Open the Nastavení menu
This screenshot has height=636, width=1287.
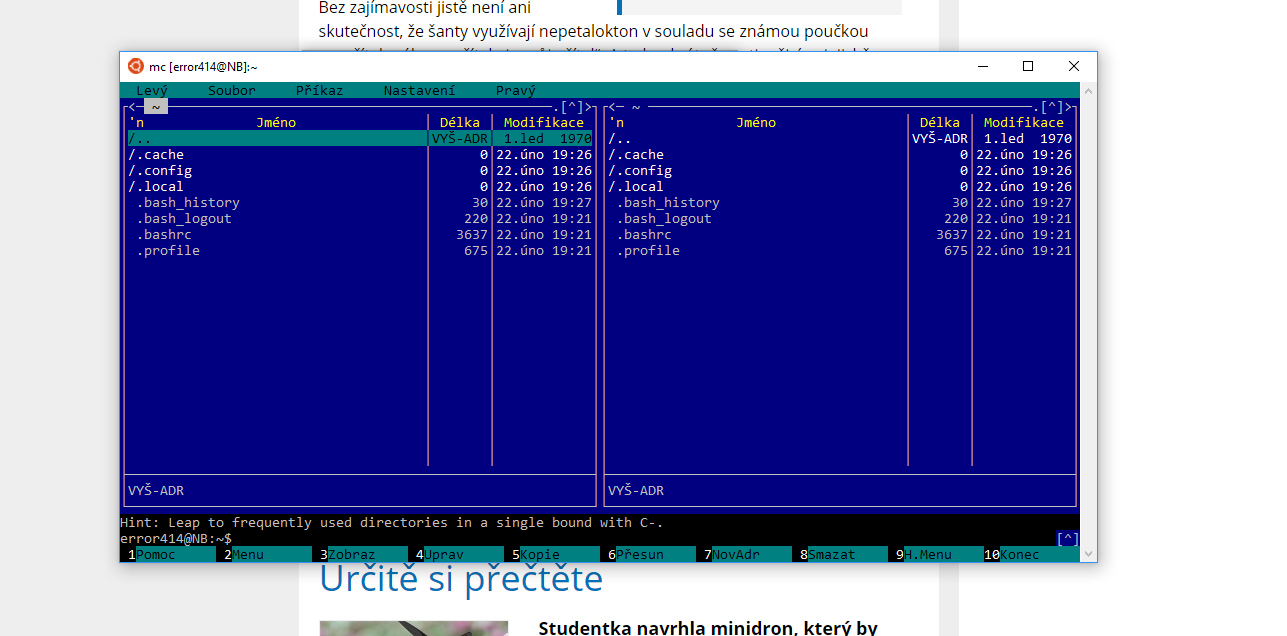click(x=420, y=90)
